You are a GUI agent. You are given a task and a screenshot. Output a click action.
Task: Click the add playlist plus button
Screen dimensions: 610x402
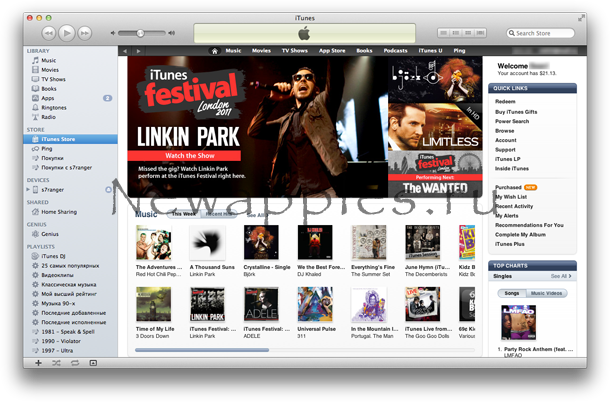tap(38, 363)
